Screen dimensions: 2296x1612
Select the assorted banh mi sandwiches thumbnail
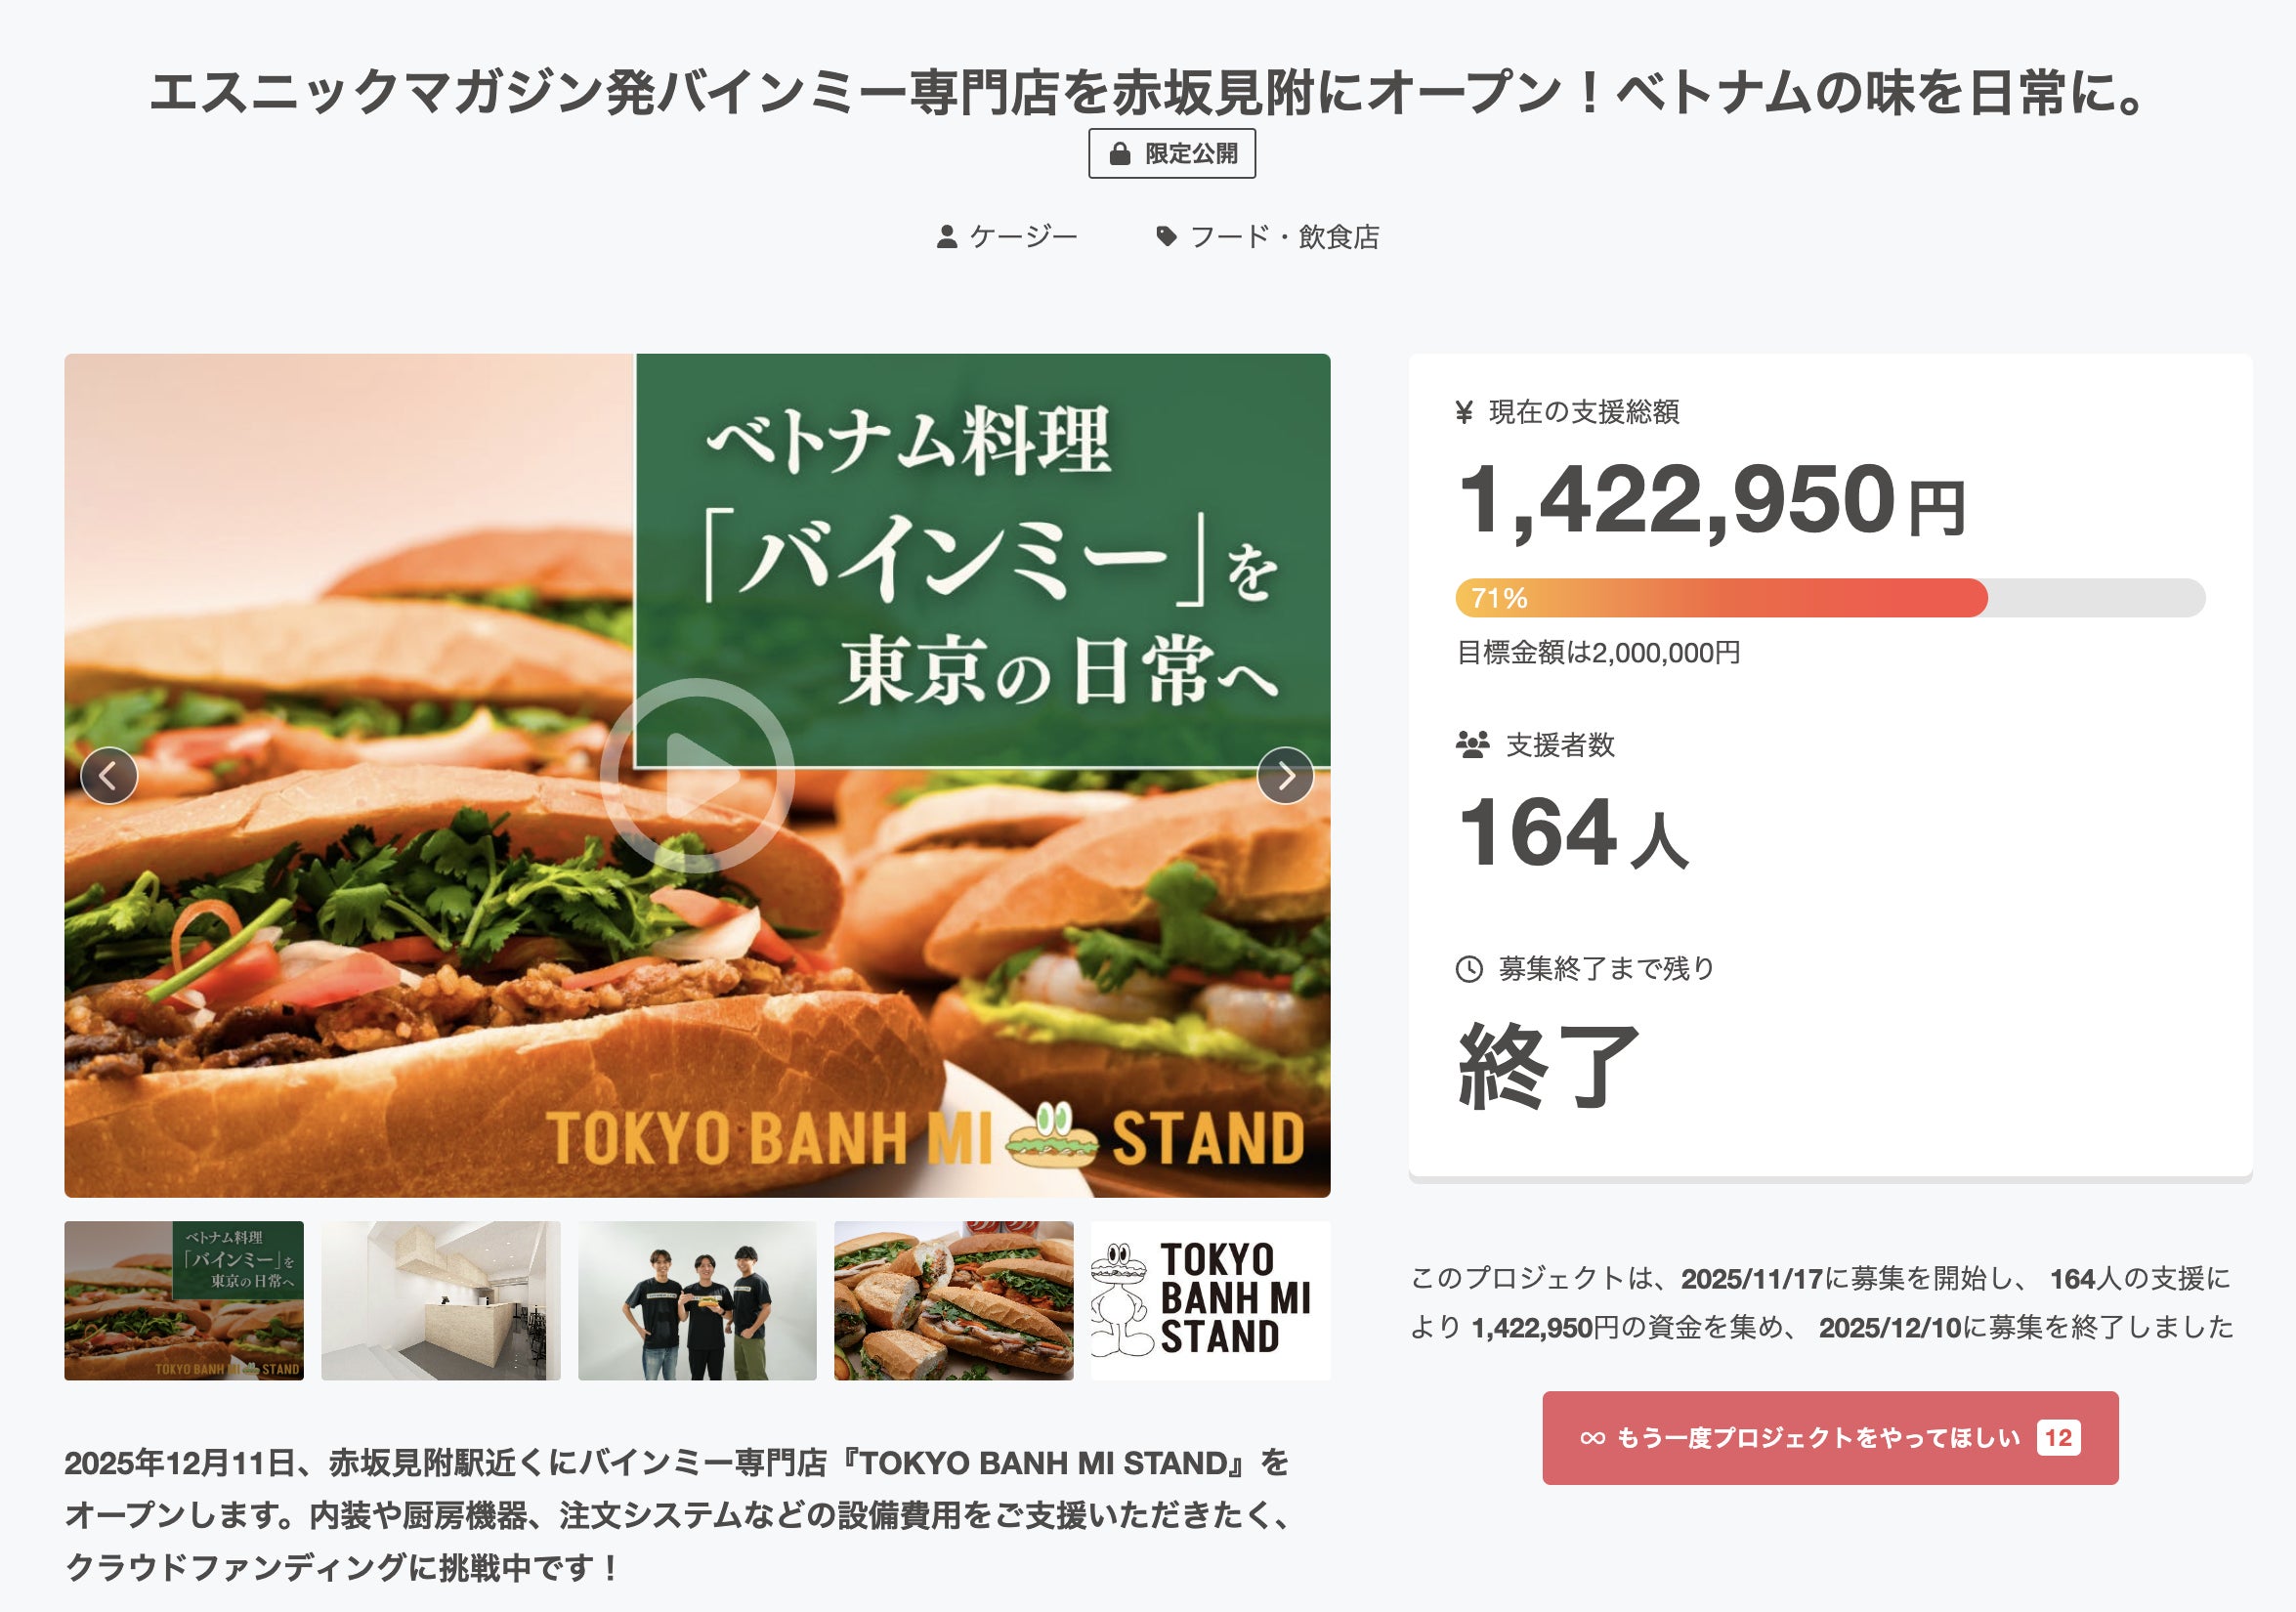(953, 1300)
